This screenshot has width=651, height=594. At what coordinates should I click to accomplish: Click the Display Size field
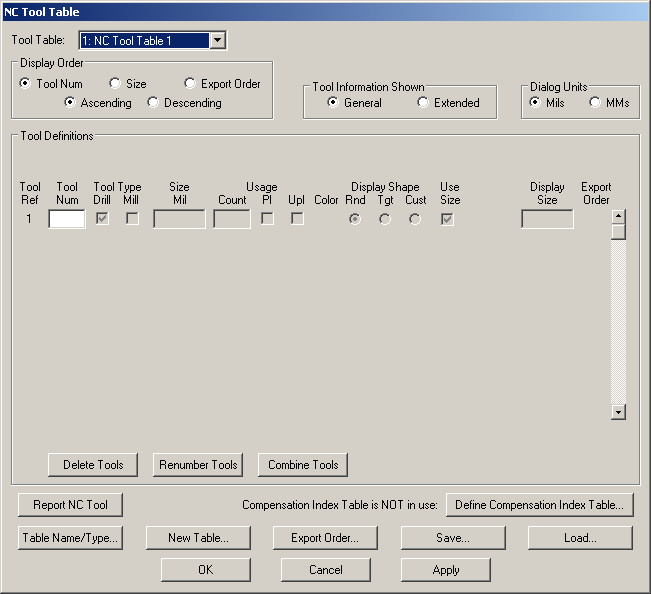click(547, 219)
